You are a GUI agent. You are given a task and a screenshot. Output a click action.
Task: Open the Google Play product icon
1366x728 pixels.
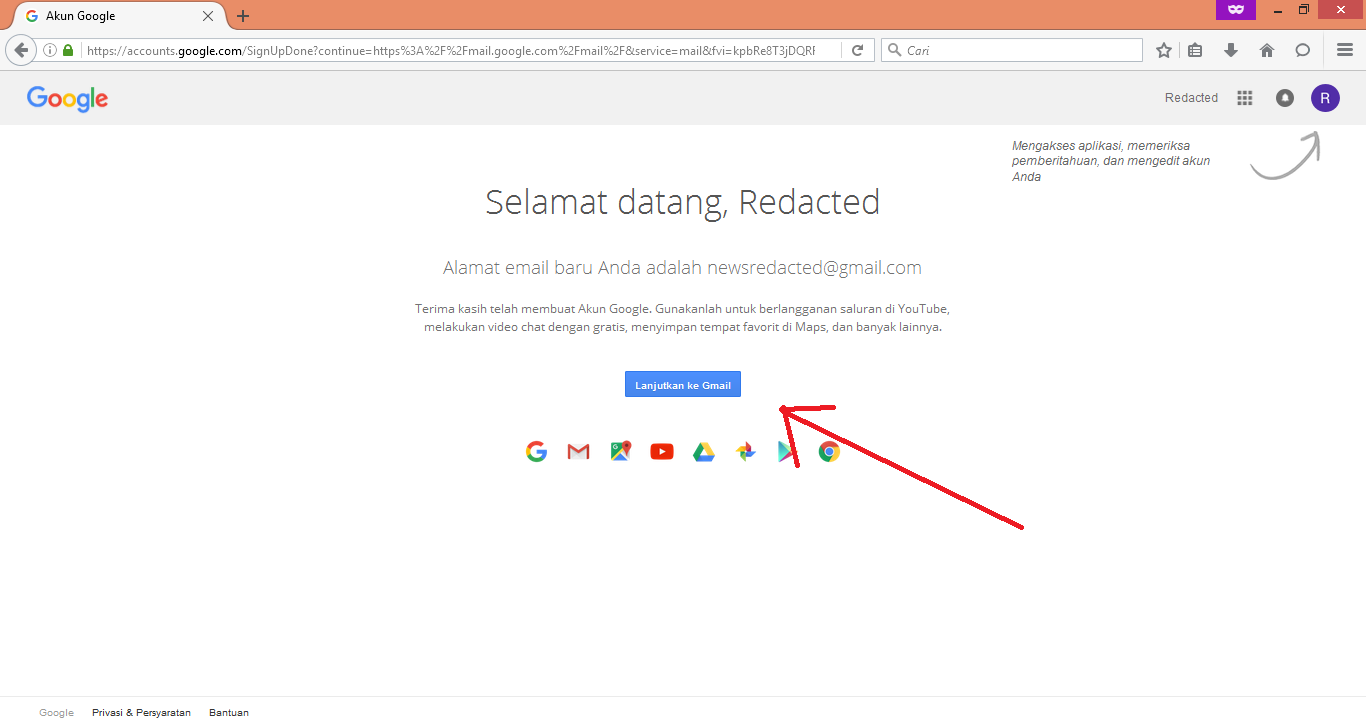click(x=787, y=452)
